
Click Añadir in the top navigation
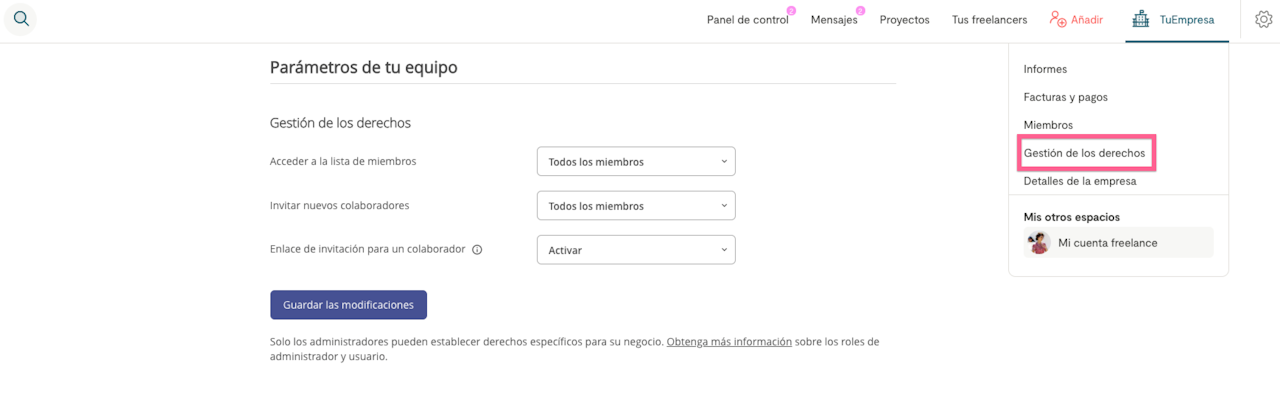1087,20
